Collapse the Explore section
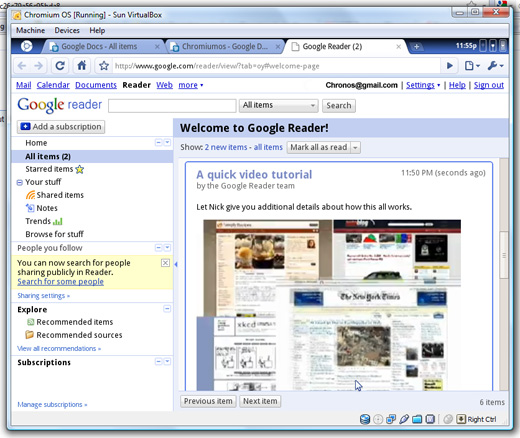The height and width of the screenshot is (438, 520). [167, 309]
